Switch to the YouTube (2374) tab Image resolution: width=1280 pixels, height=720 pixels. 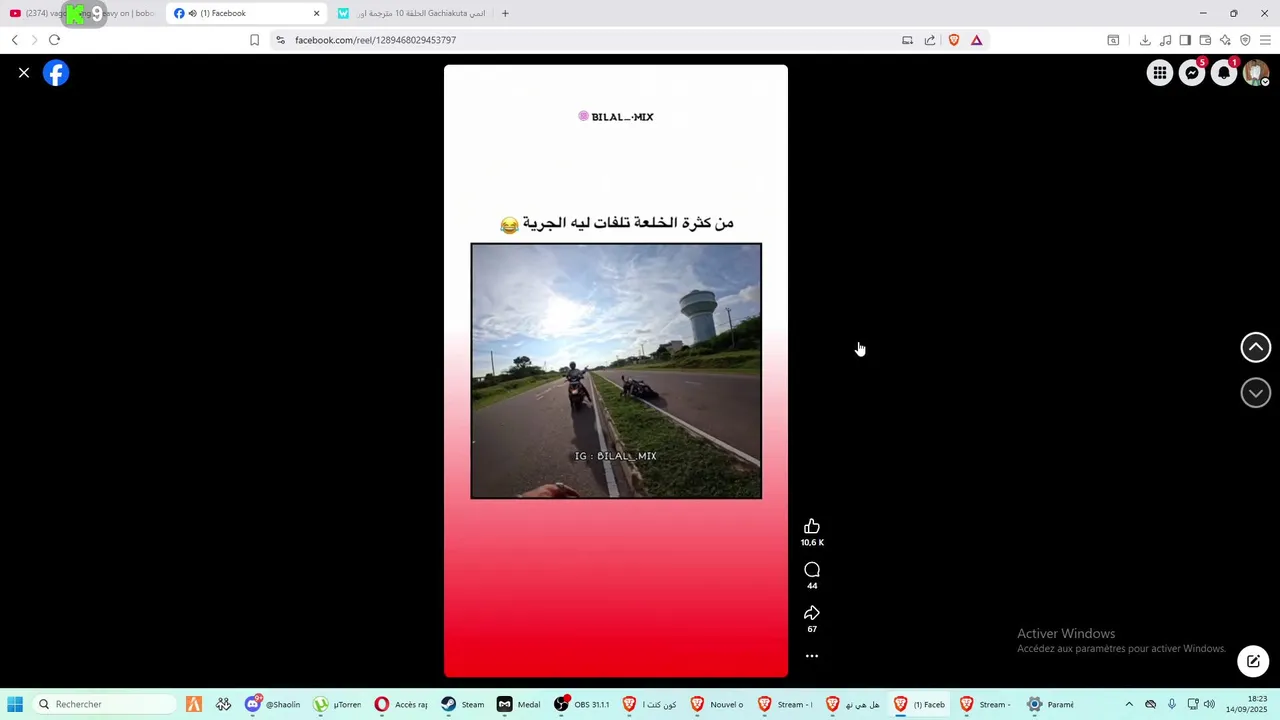coord(82,13)
